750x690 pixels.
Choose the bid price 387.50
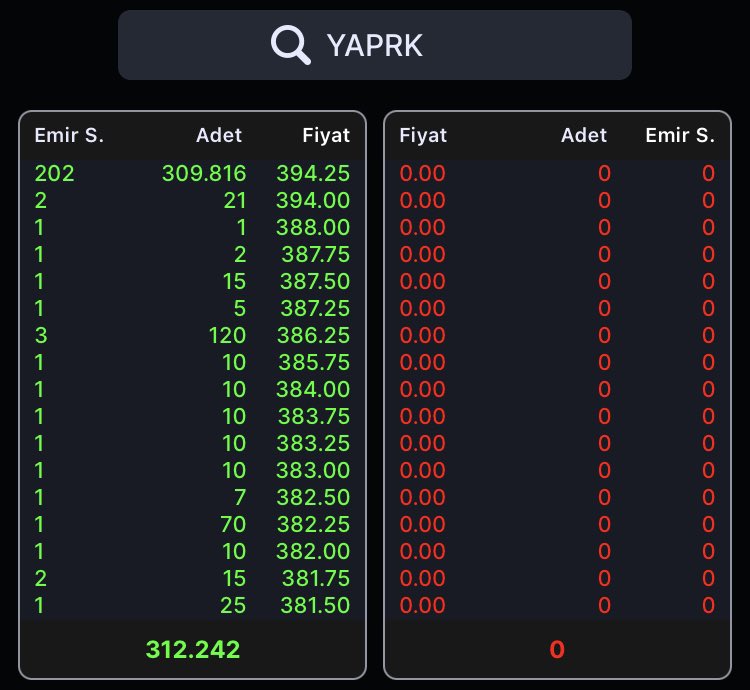point(315,281)
